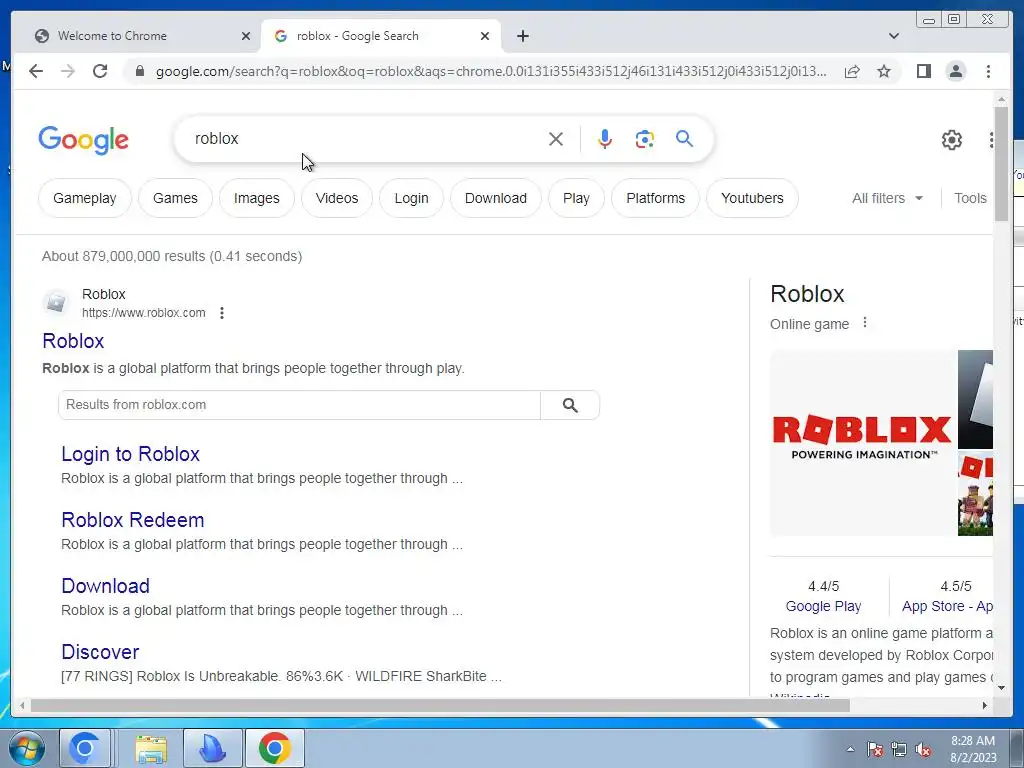The height and width of the screenshot is (768, 1024).
Task: Select the Videos filter chip
Action: pos(337,198)
